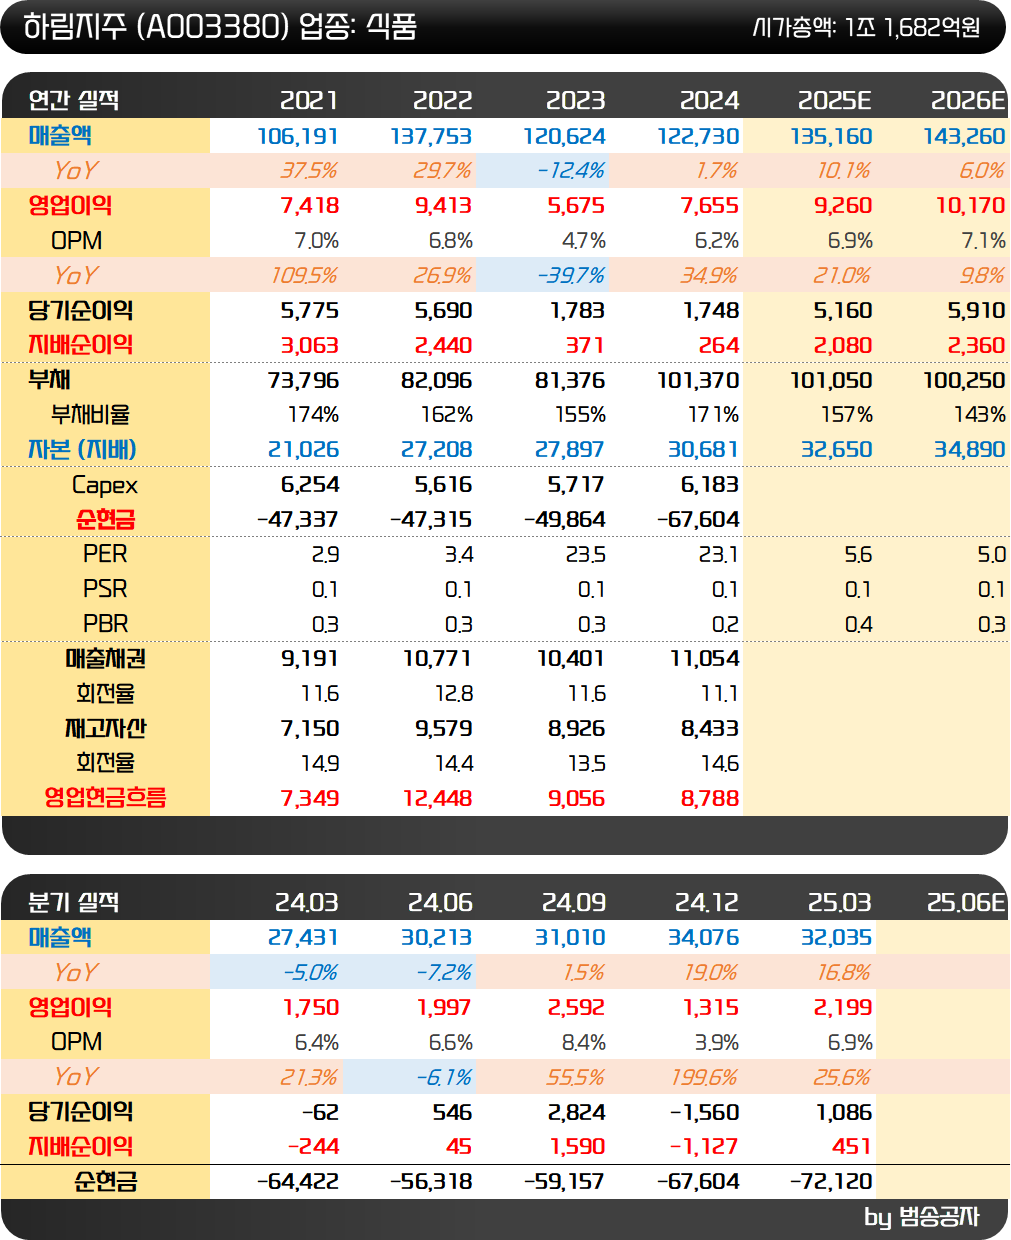1011x1240 pixels.
Task: Click the Capex value '6,254'
Action: coord(310,485)
